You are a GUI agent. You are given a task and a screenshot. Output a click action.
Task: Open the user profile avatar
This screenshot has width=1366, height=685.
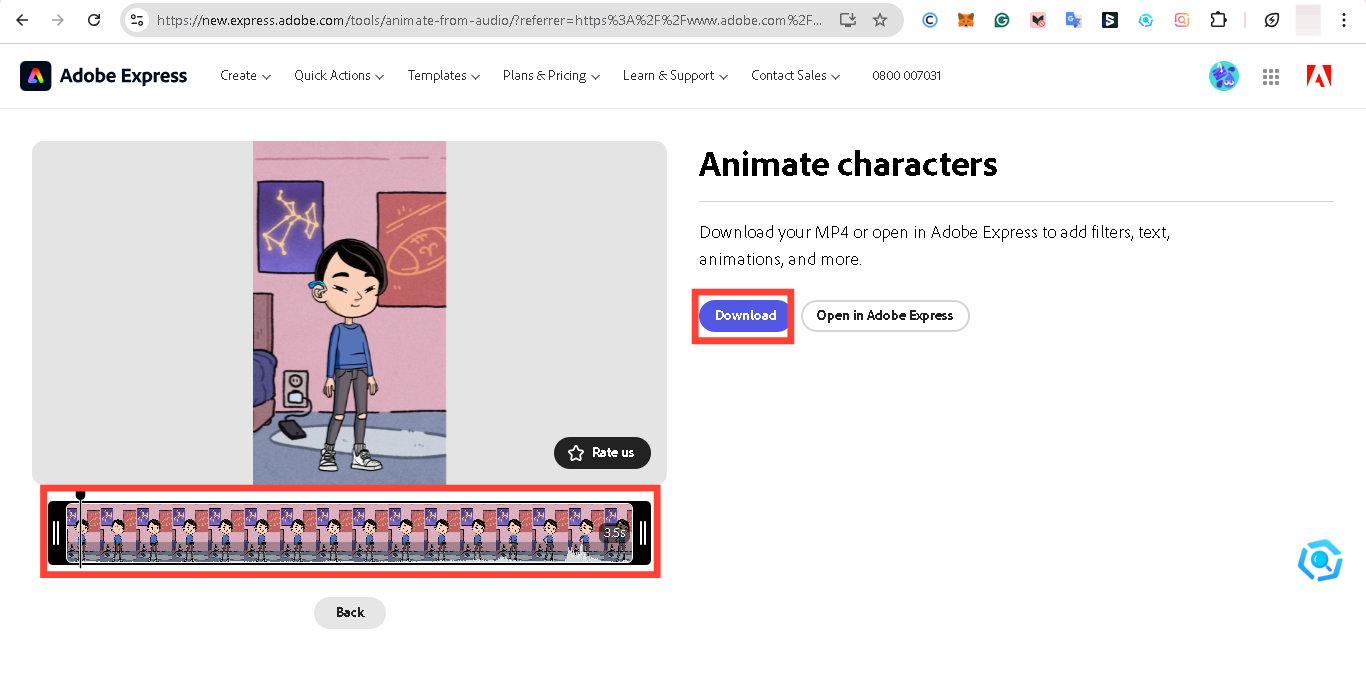(x=1224, y=76)
